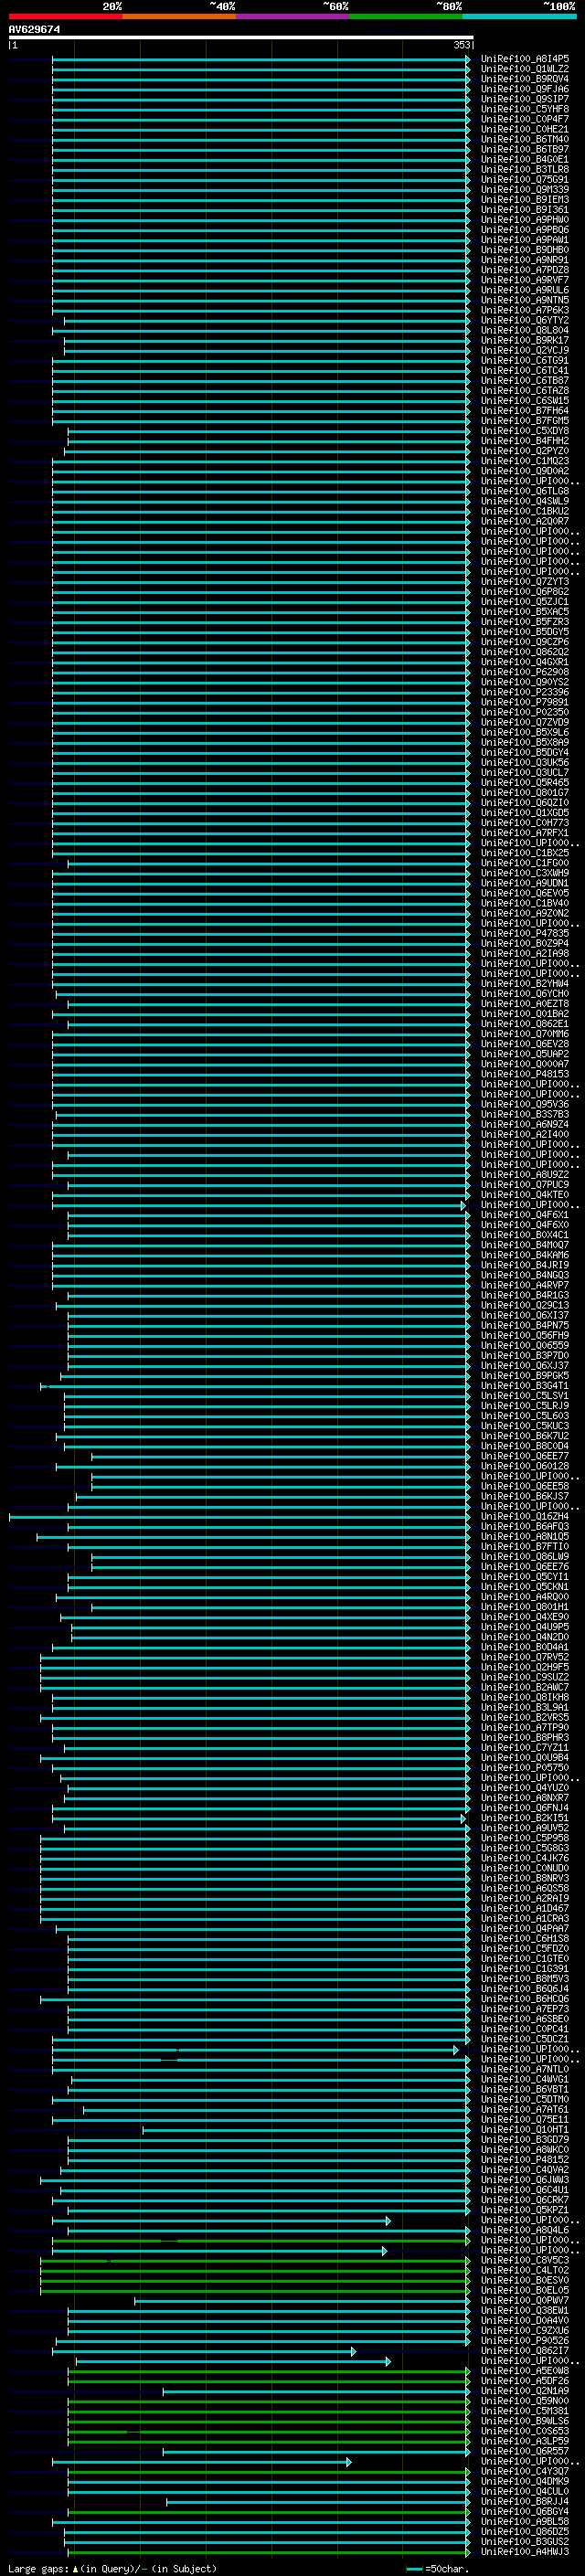Select hit label UniRef100_A9UV52
The height and width of the screenshot is (2576, 585).
coord(525,1827)
